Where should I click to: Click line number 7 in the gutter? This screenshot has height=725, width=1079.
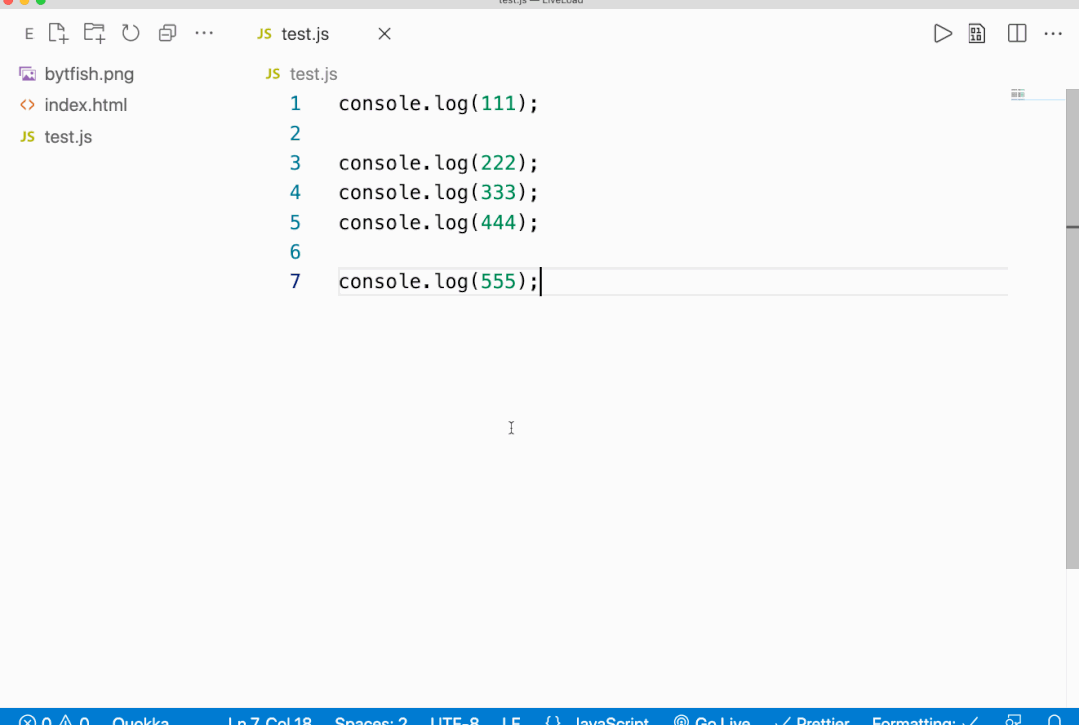click(x=295, y=281)
